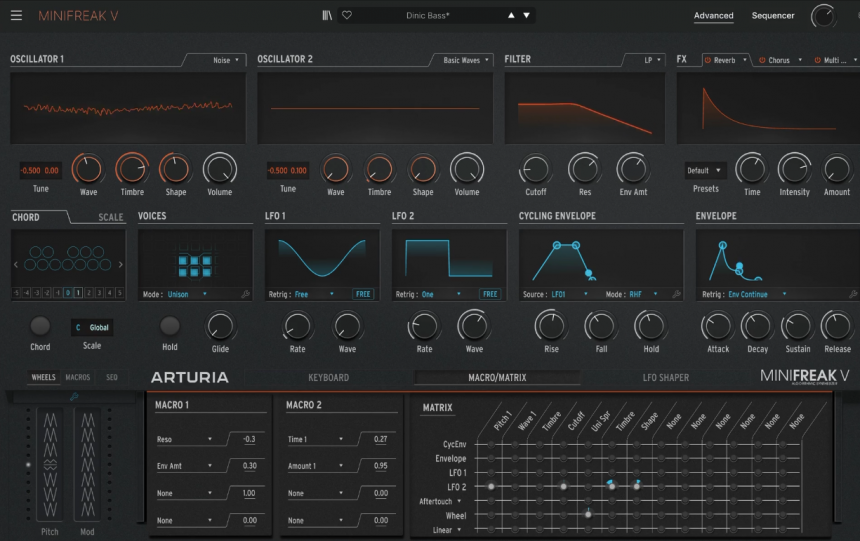Click the master volume knob top right
The image size is (860, 541).
pos(824,16)
